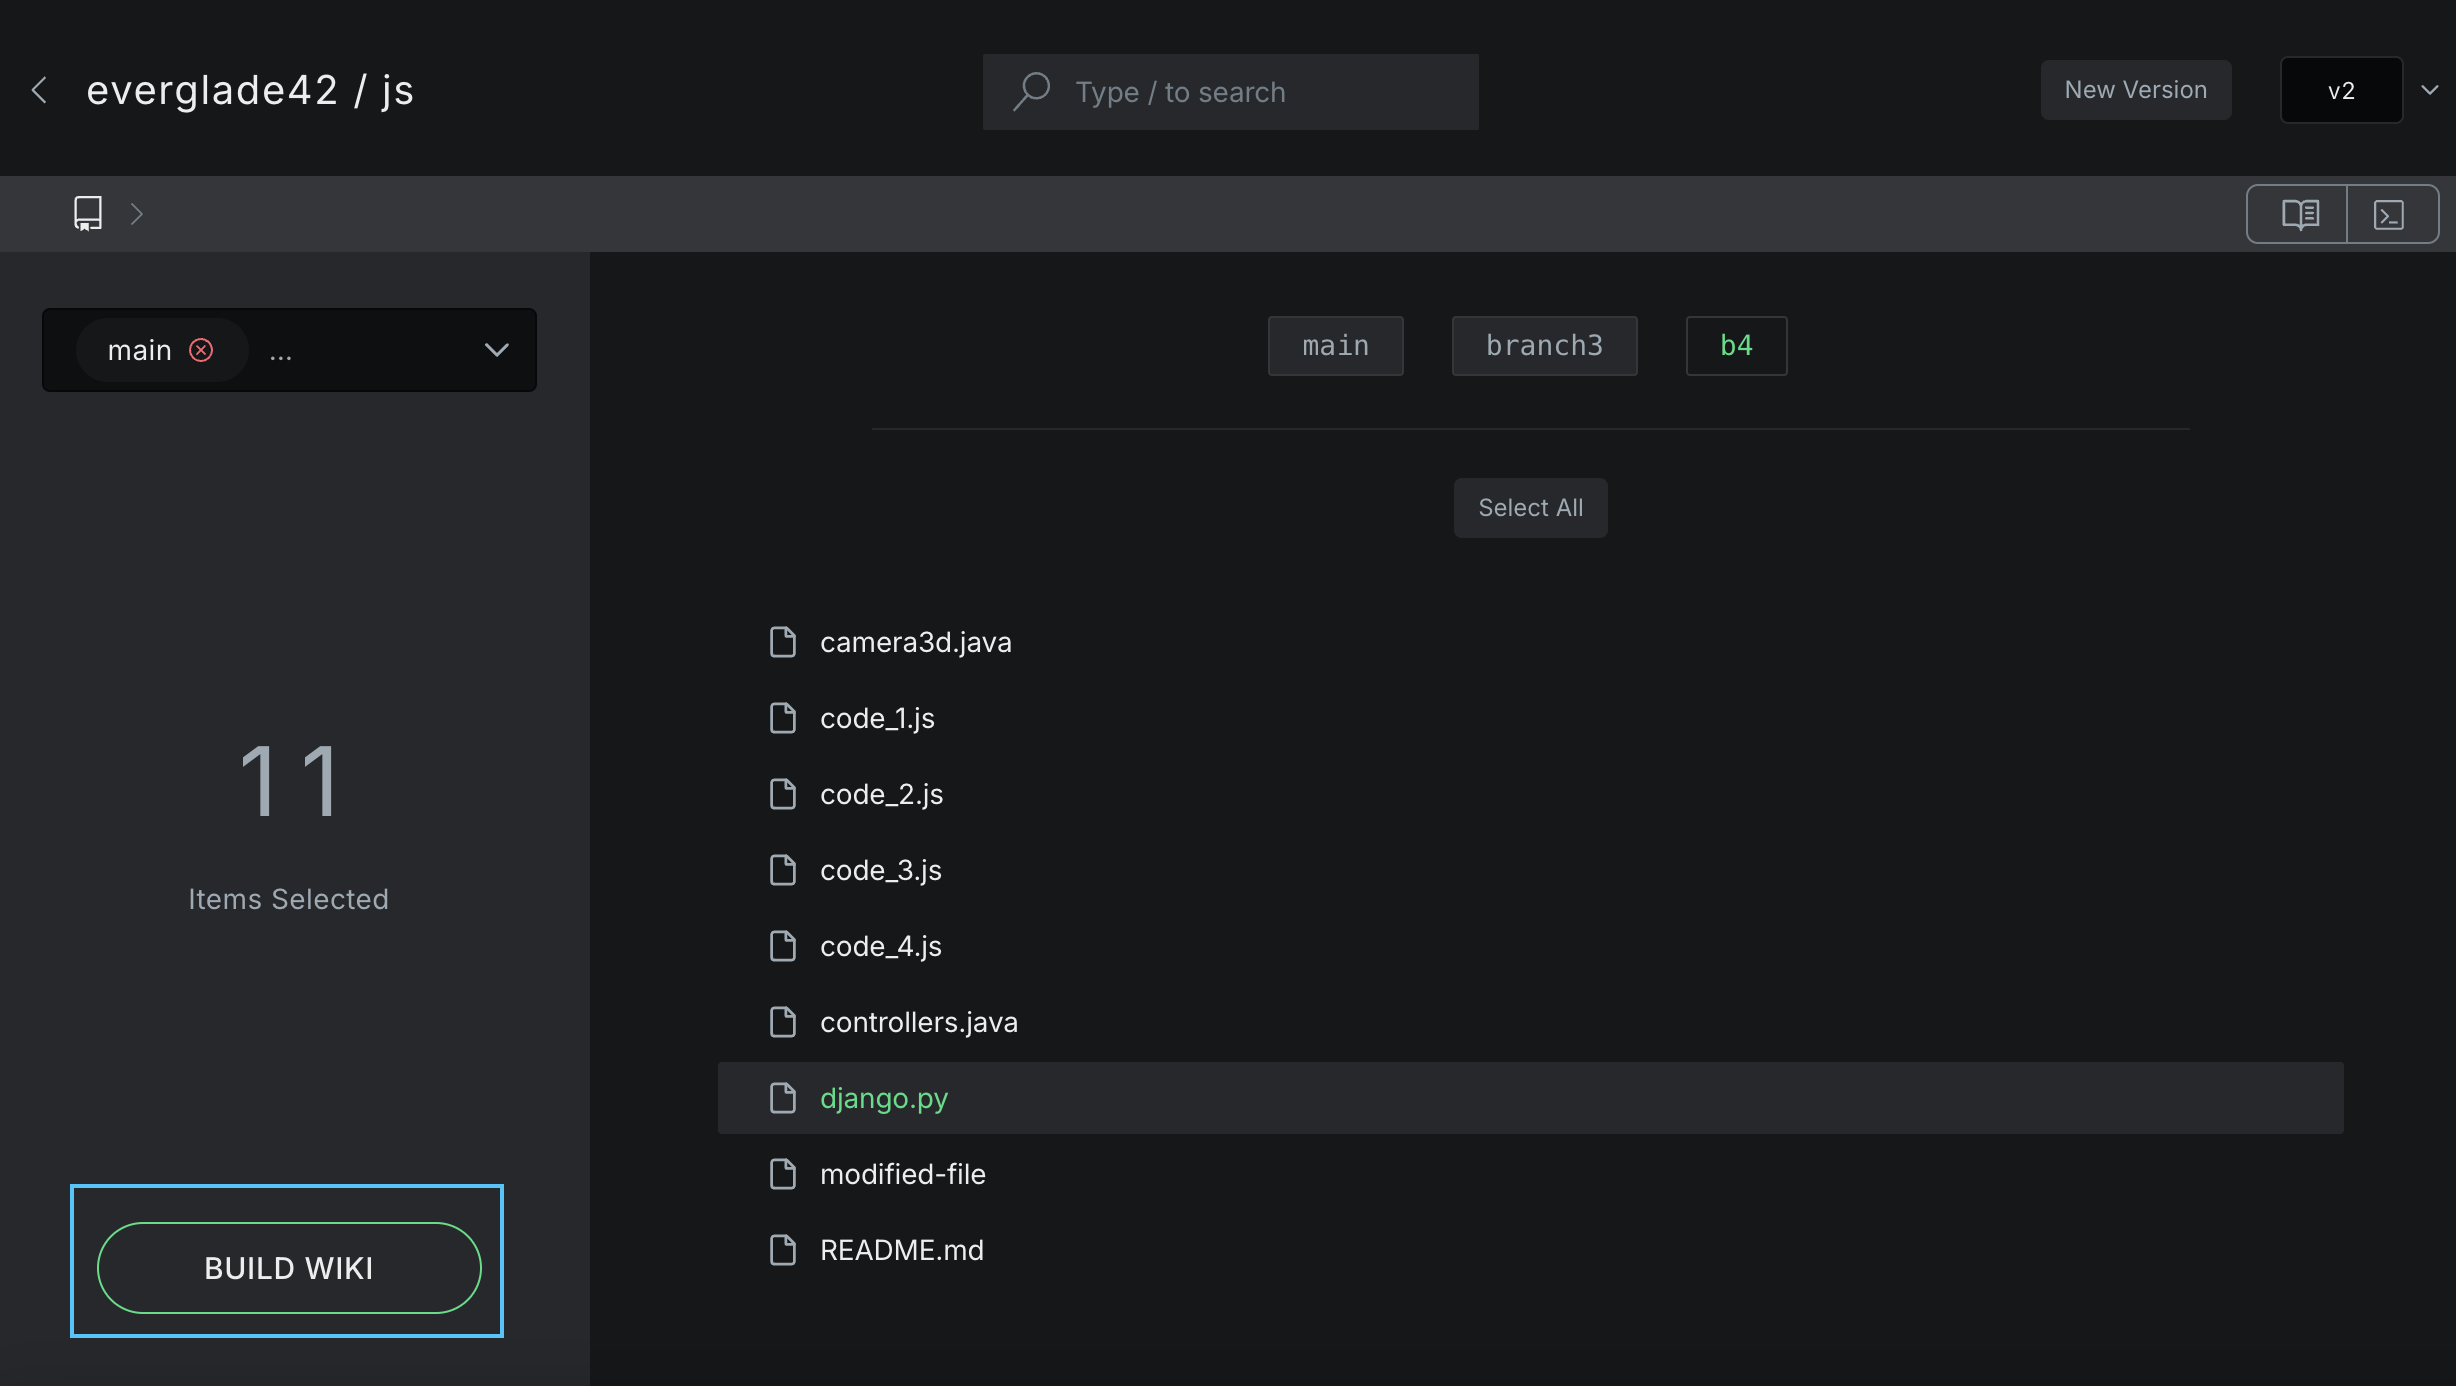Open the repository root breadcrumb icon
This screenshot has width=2456, height=1386.
pyautogui.click(x=88, y=213)
